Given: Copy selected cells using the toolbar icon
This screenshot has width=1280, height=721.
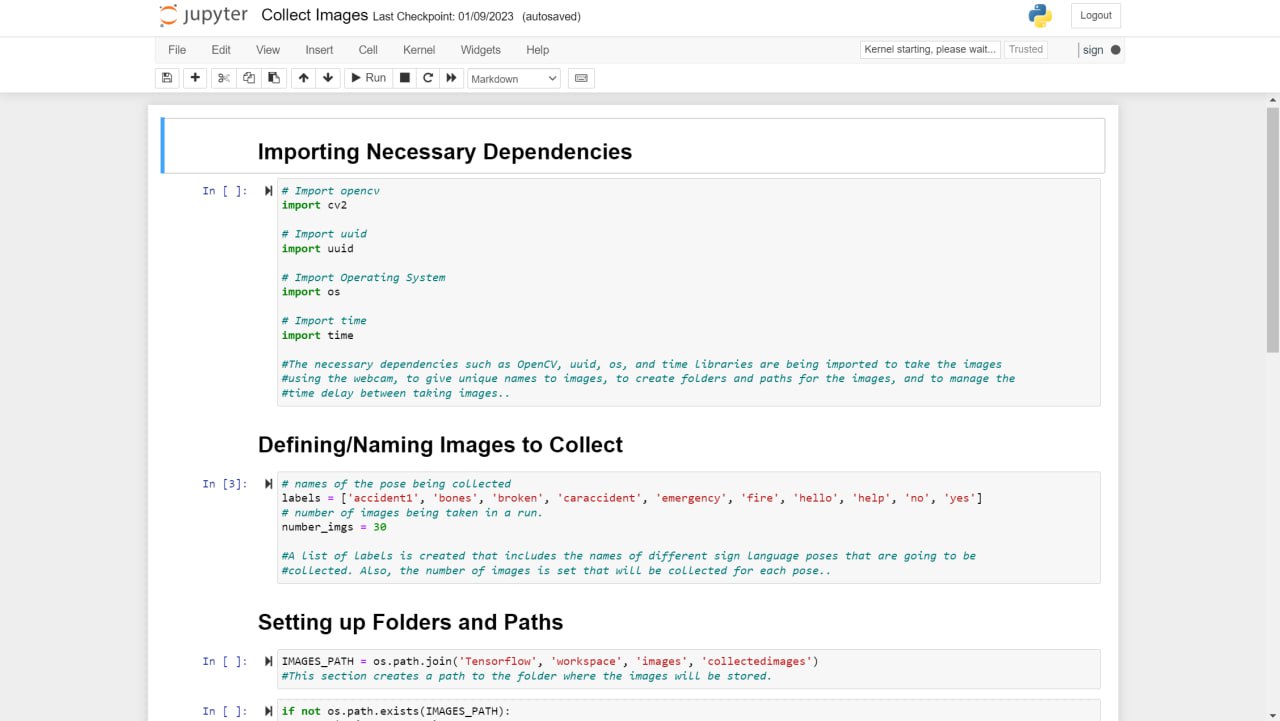Looking at the screenshot, I should tap(249, 78).
